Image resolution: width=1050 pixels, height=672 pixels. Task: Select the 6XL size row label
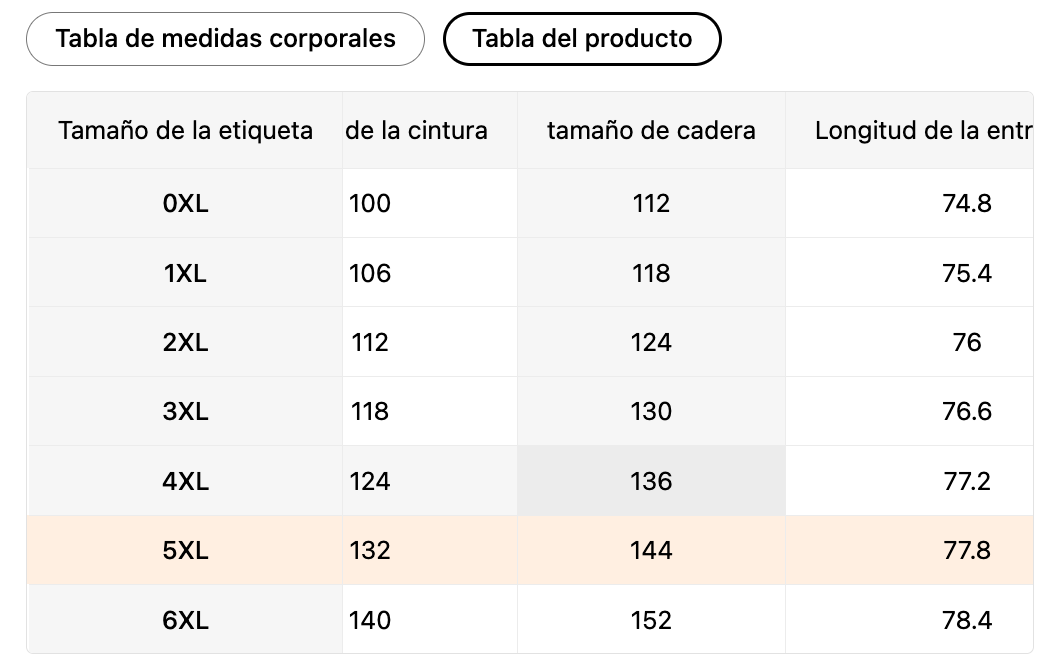click(x=185, y=620)
